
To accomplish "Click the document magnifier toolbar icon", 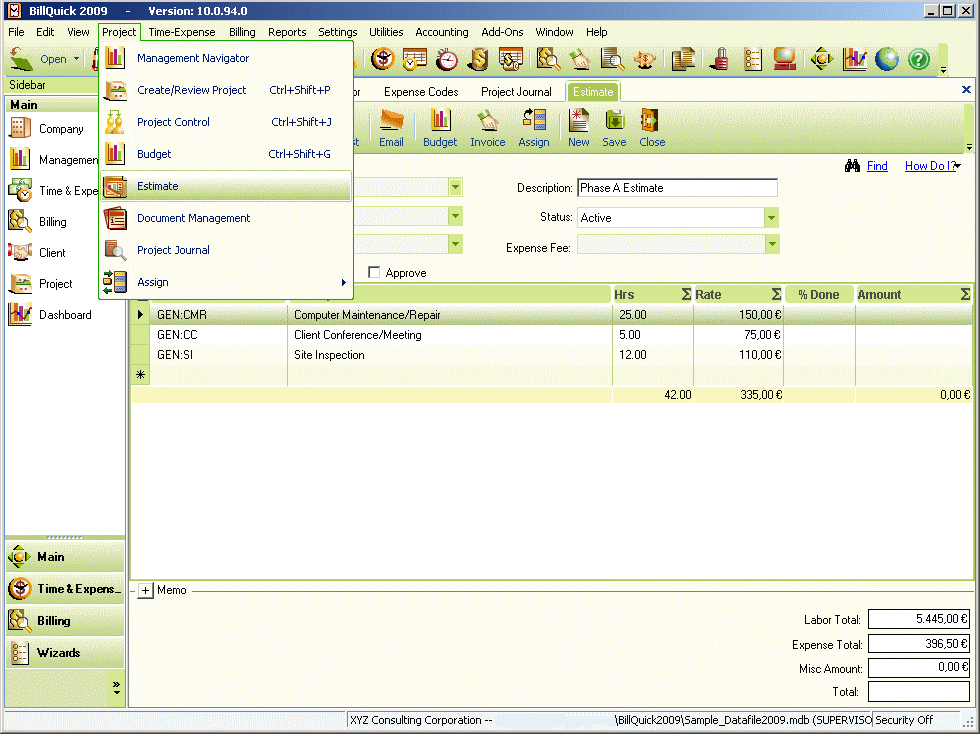I will pos(612,59).
